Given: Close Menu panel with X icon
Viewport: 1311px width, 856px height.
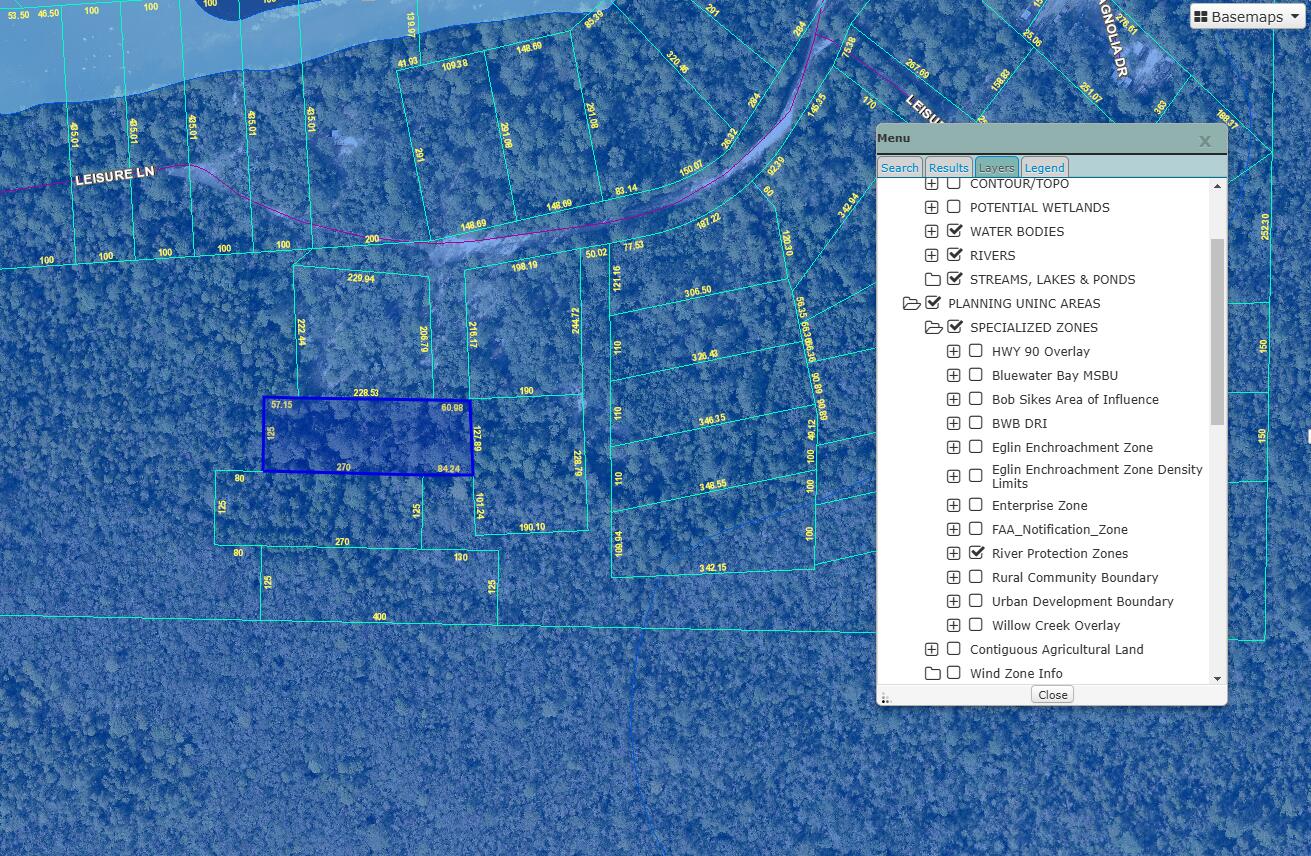Looking at the screenshot, I should point(1205,141).
